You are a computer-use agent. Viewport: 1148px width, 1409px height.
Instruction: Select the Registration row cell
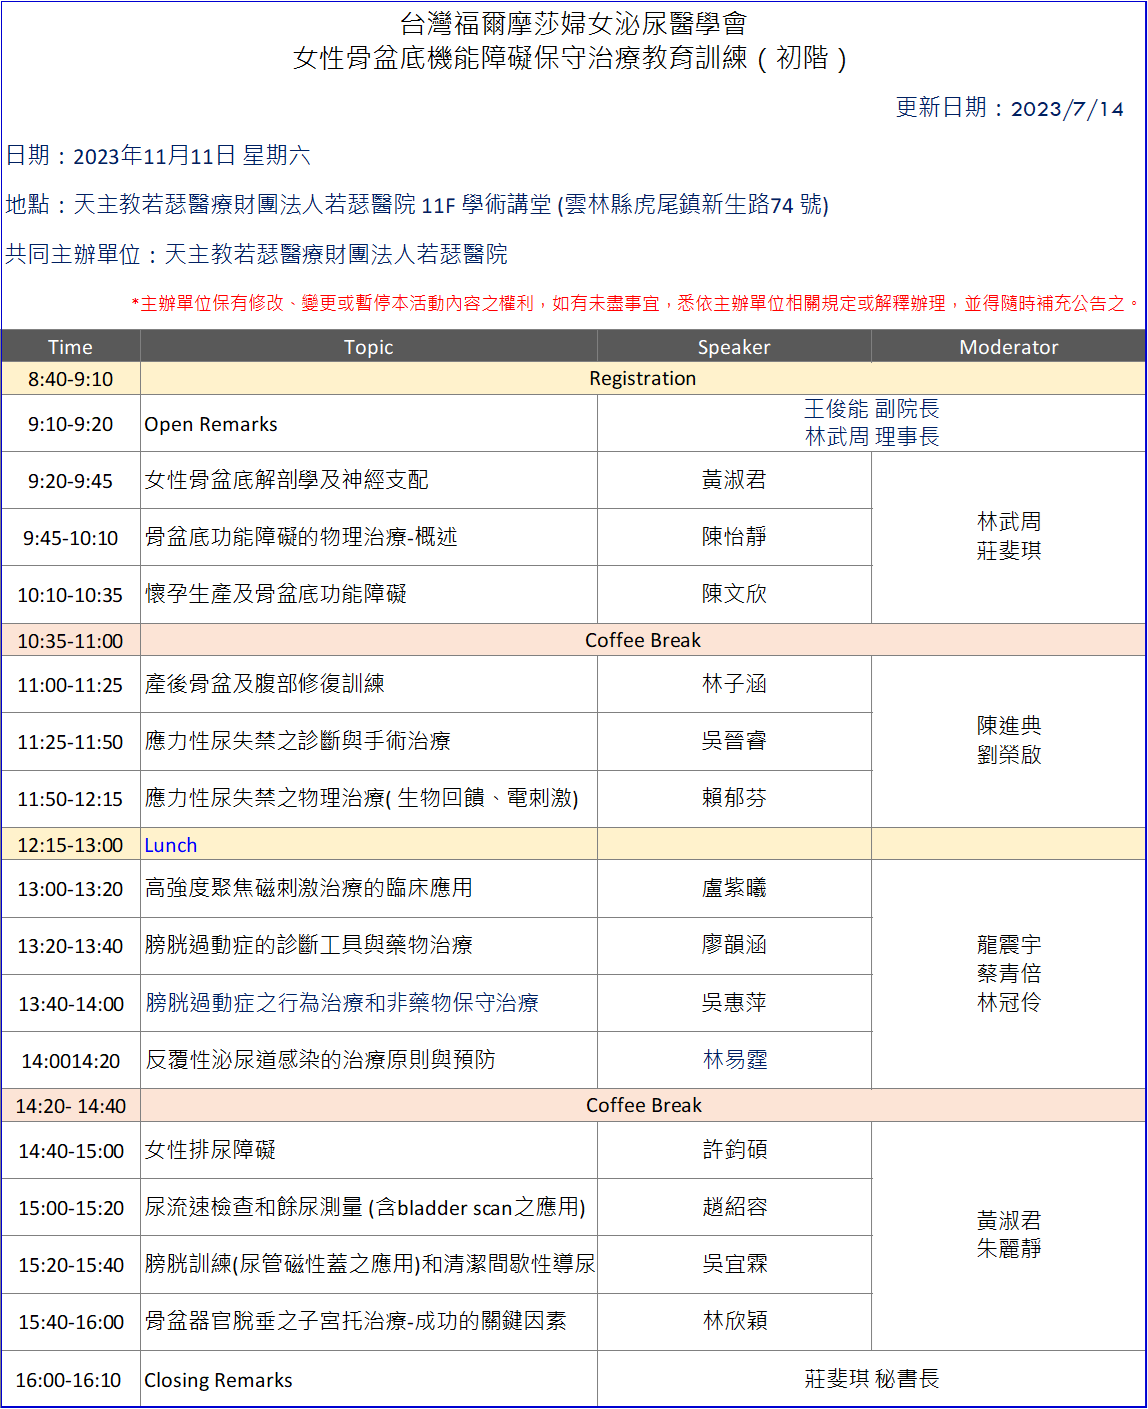coord(642,378)
